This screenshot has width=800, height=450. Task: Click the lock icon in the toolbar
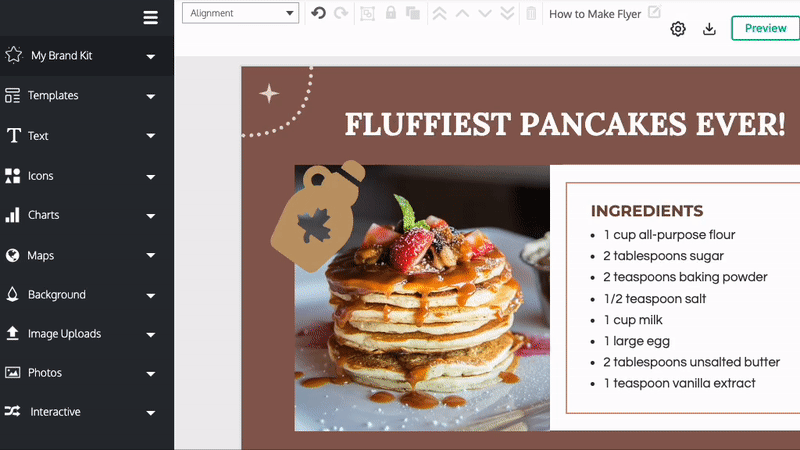click(390, 13)
